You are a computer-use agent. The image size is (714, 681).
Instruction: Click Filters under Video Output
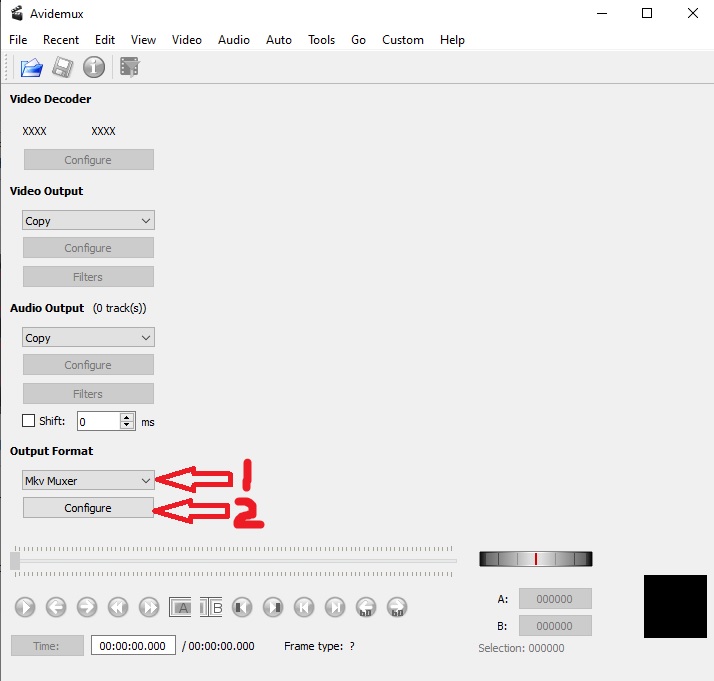coord(88,277)
